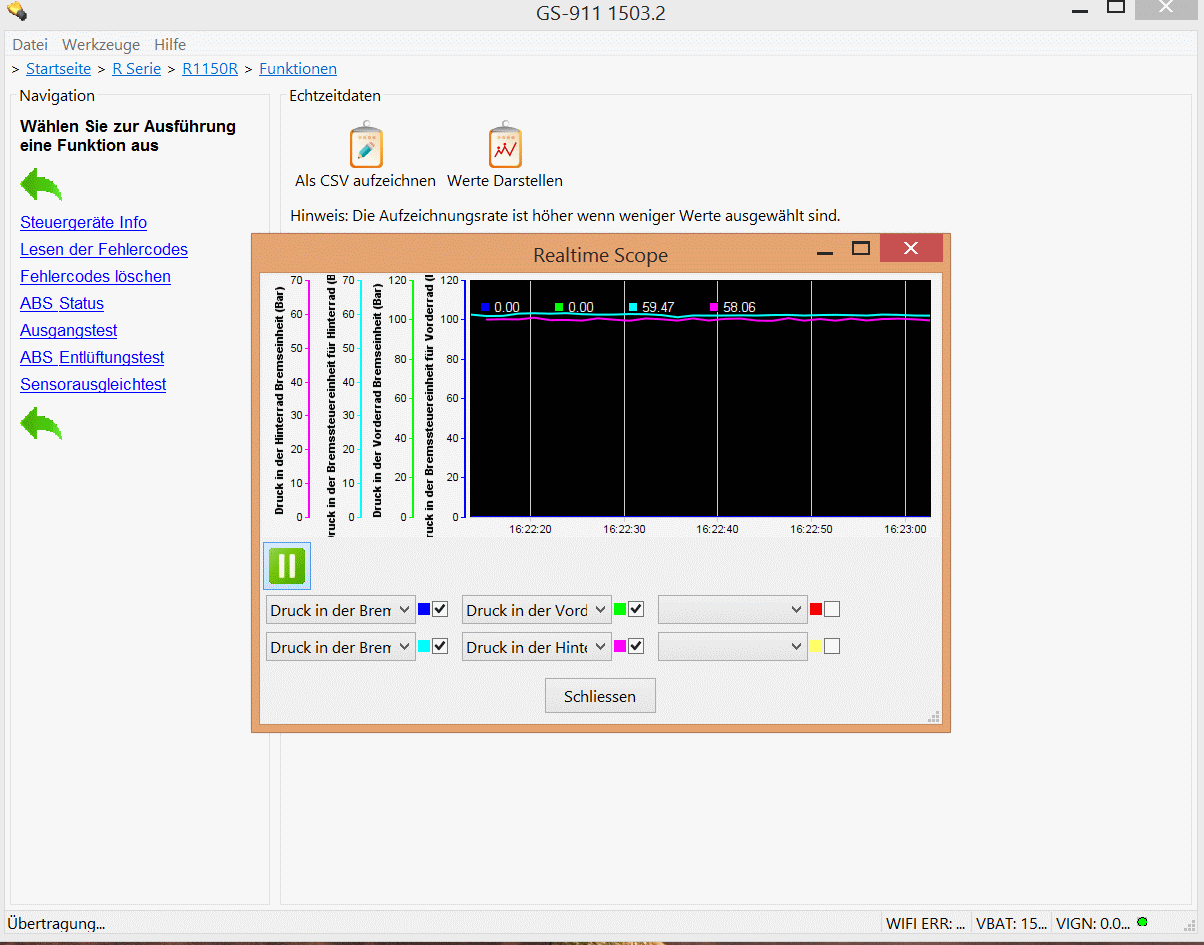Click the Schliessen button

point(600,696)
